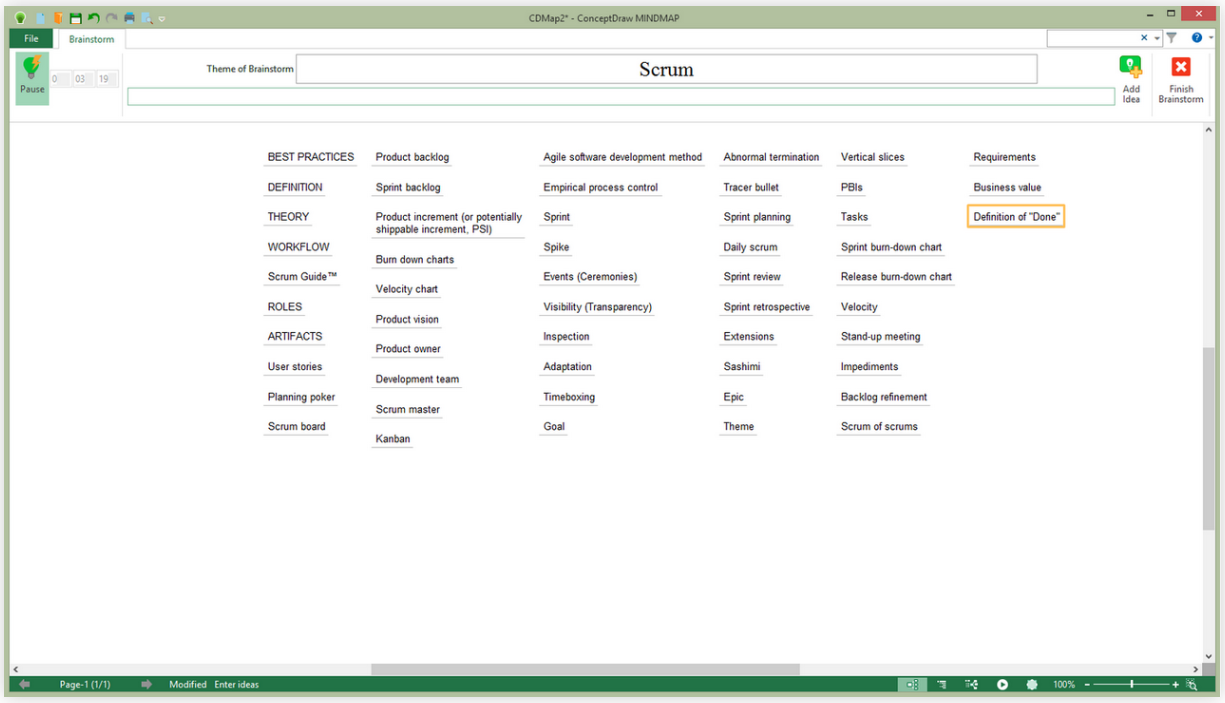Go to next page with right arrow in status bar

[x=146, y=684]
